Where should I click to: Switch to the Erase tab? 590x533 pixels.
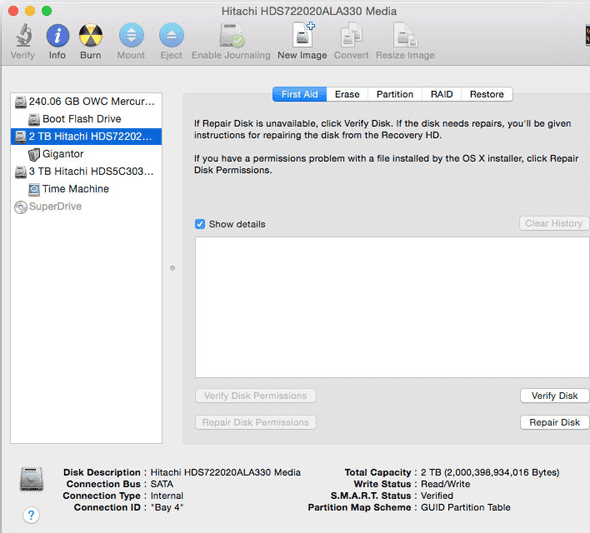pos(347,94)
